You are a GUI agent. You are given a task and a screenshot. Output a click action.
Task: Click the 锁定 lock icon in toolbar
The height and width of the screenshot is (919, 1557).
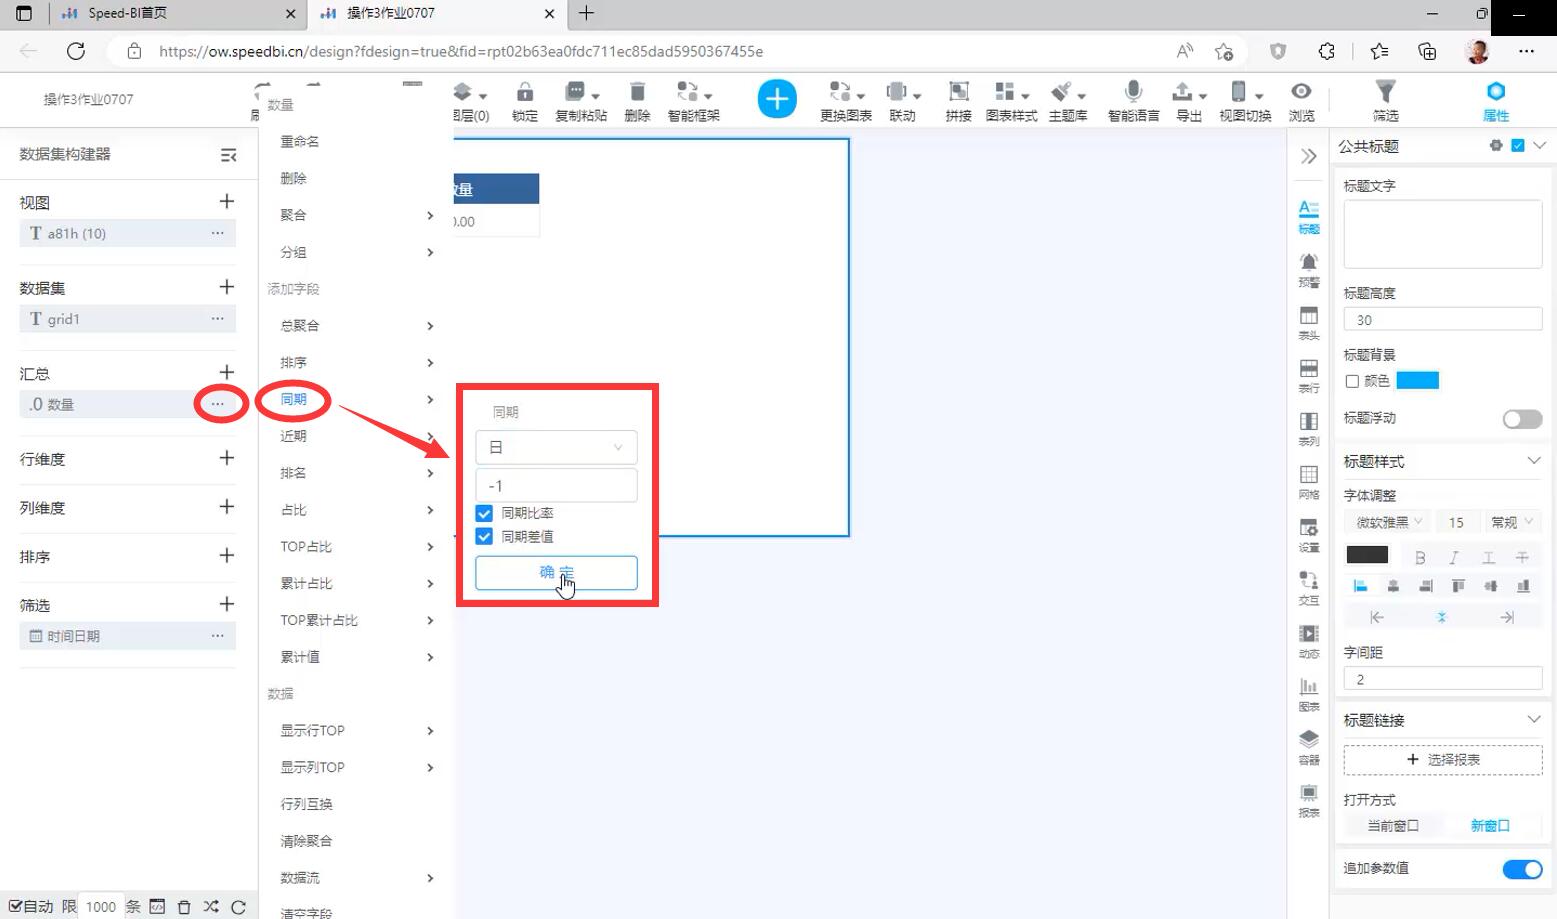tap(524, 93)
